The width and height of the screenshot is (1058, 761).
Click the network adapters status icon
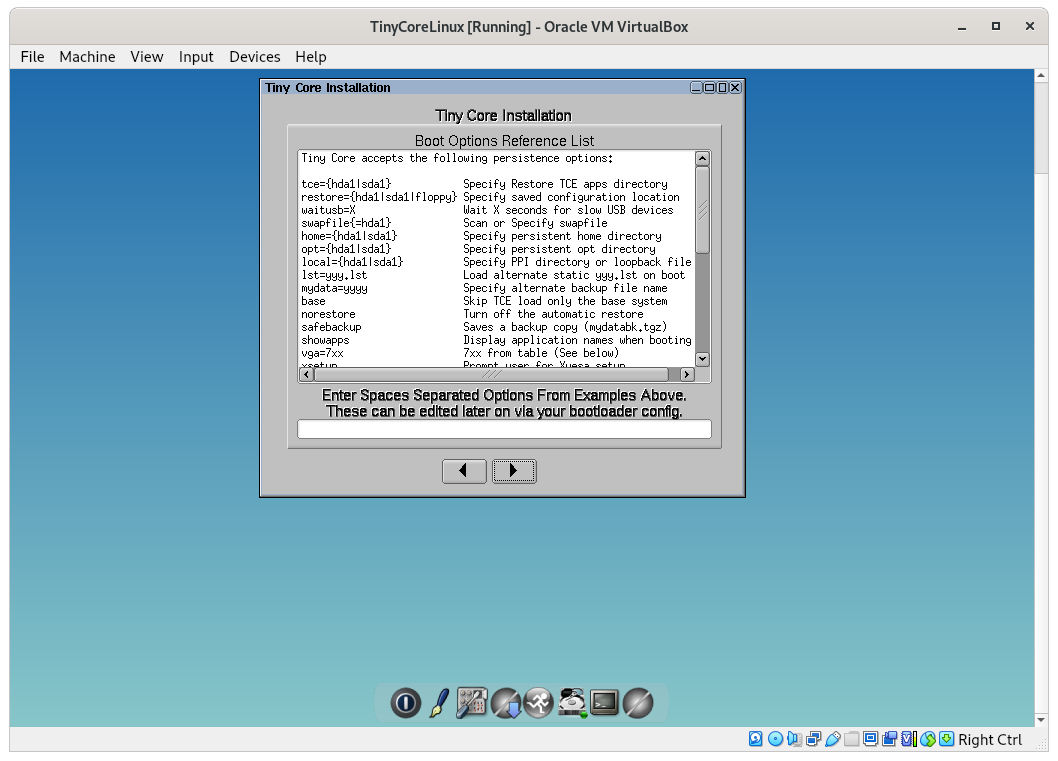click(x=814, y=739)
